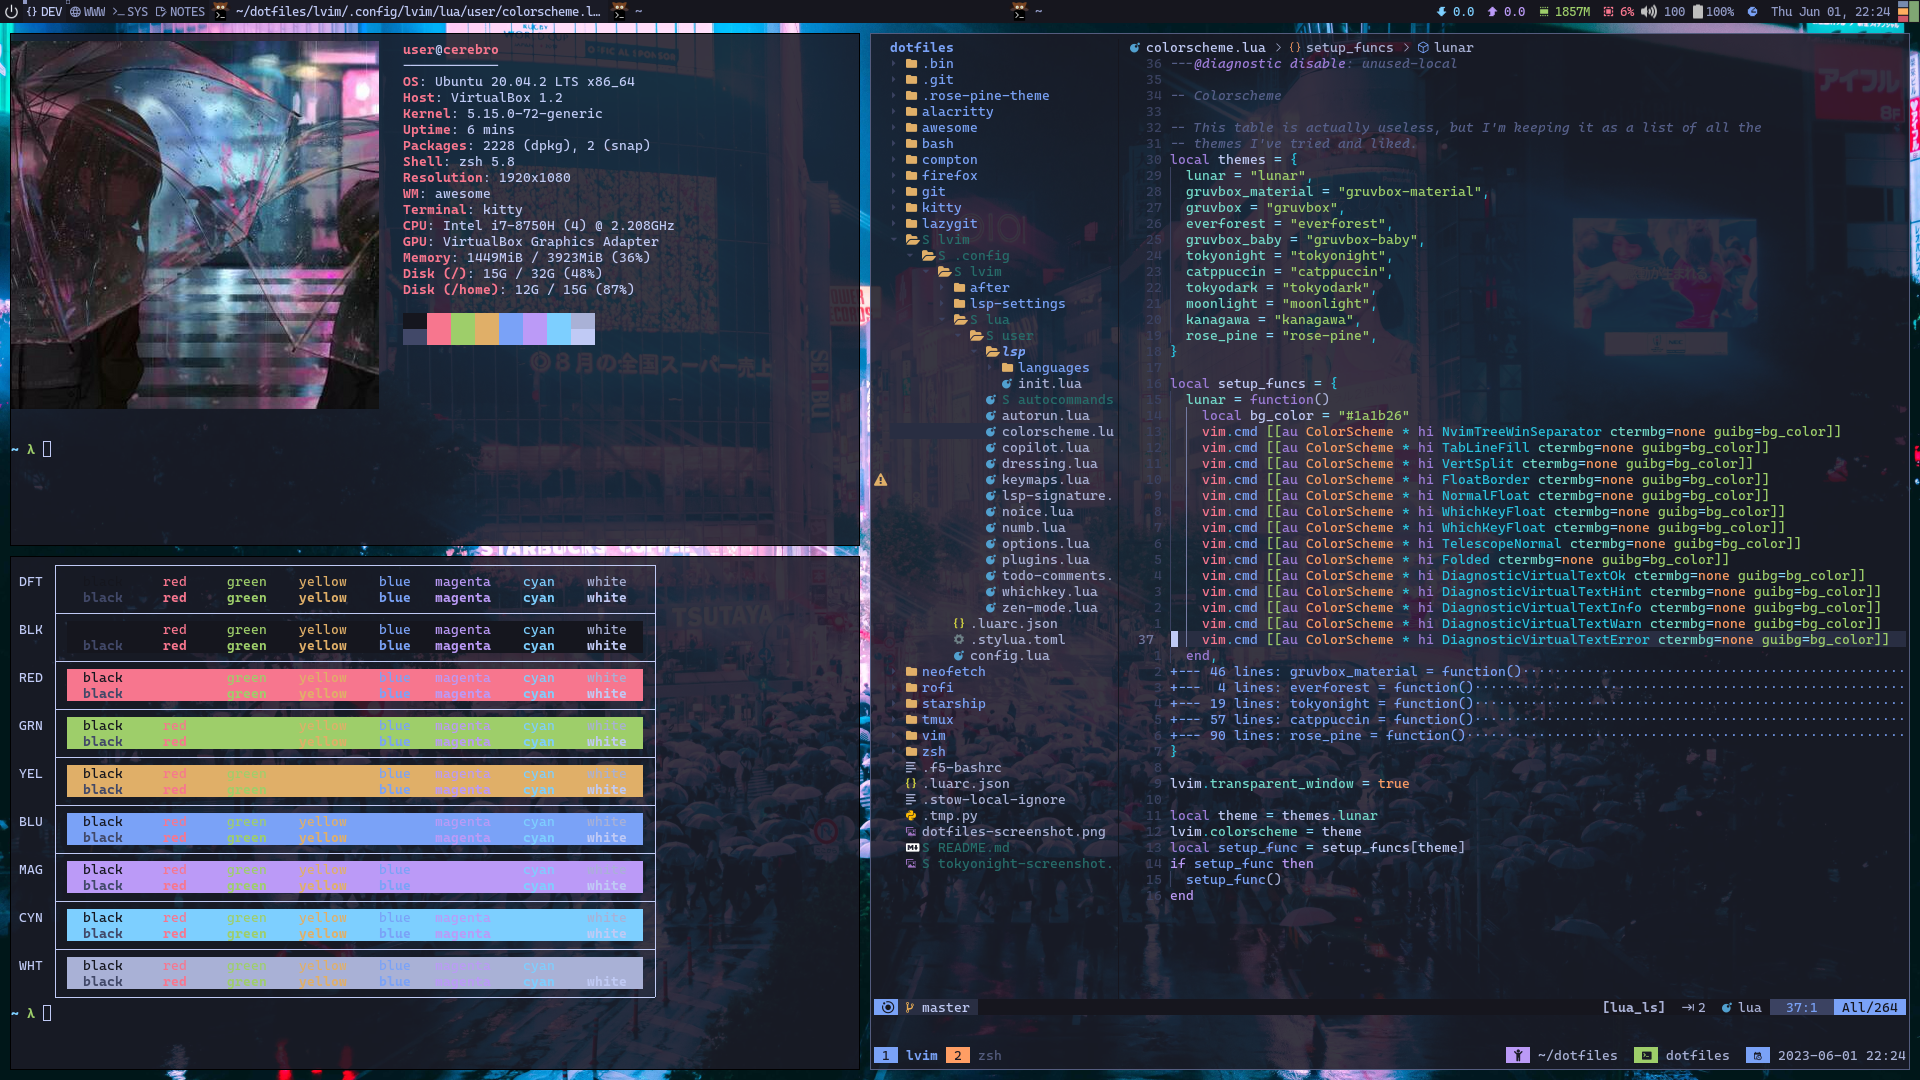
Task: Click the warning triangle diagnostic sign
Action: tap(881, 480)
